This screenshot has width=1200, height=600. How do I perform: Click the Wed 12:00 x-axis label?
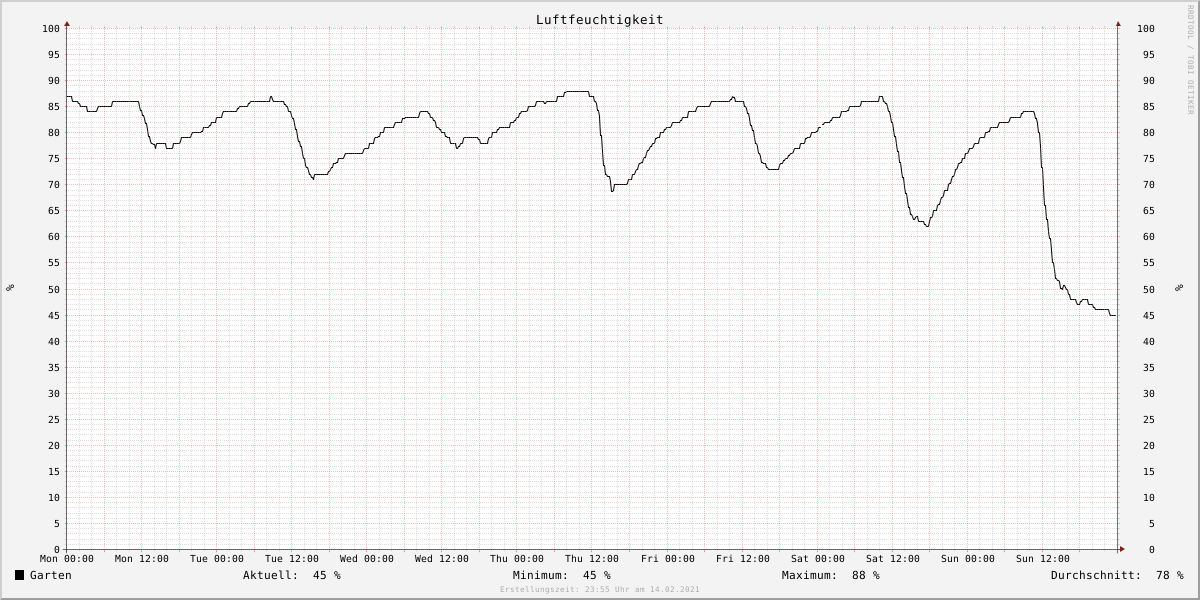coord(442,559)
